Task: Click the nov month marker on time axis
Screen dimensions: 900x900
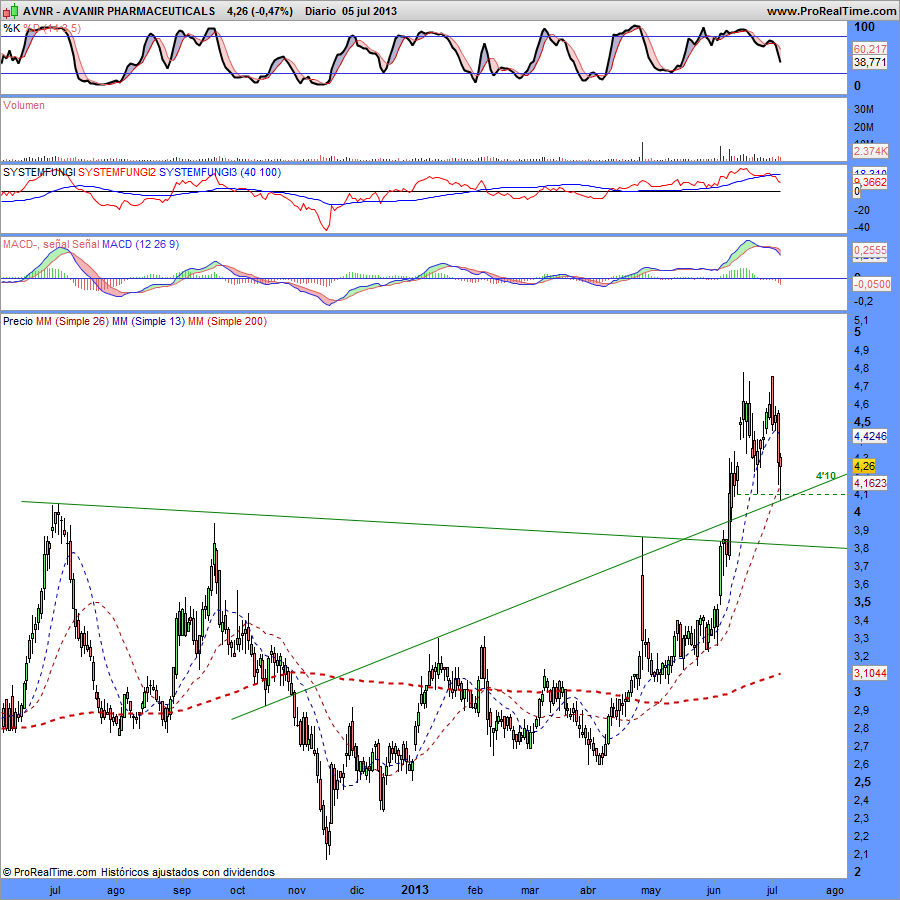Action: 297,891
